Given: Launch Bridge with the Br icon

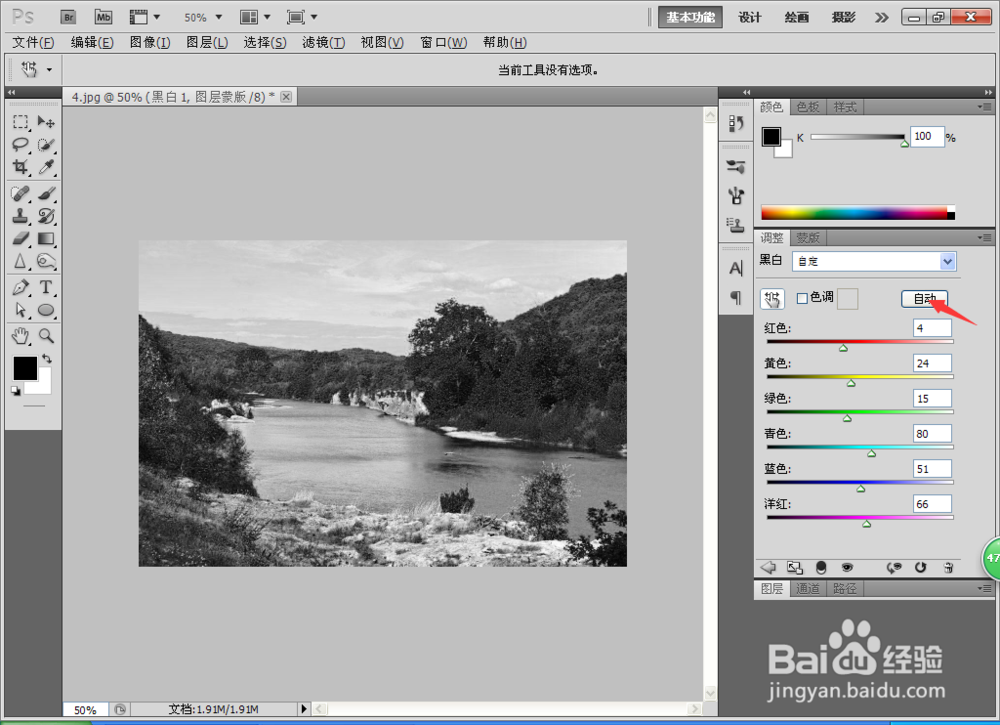Looking at the screenshot, I should [68, 17].
